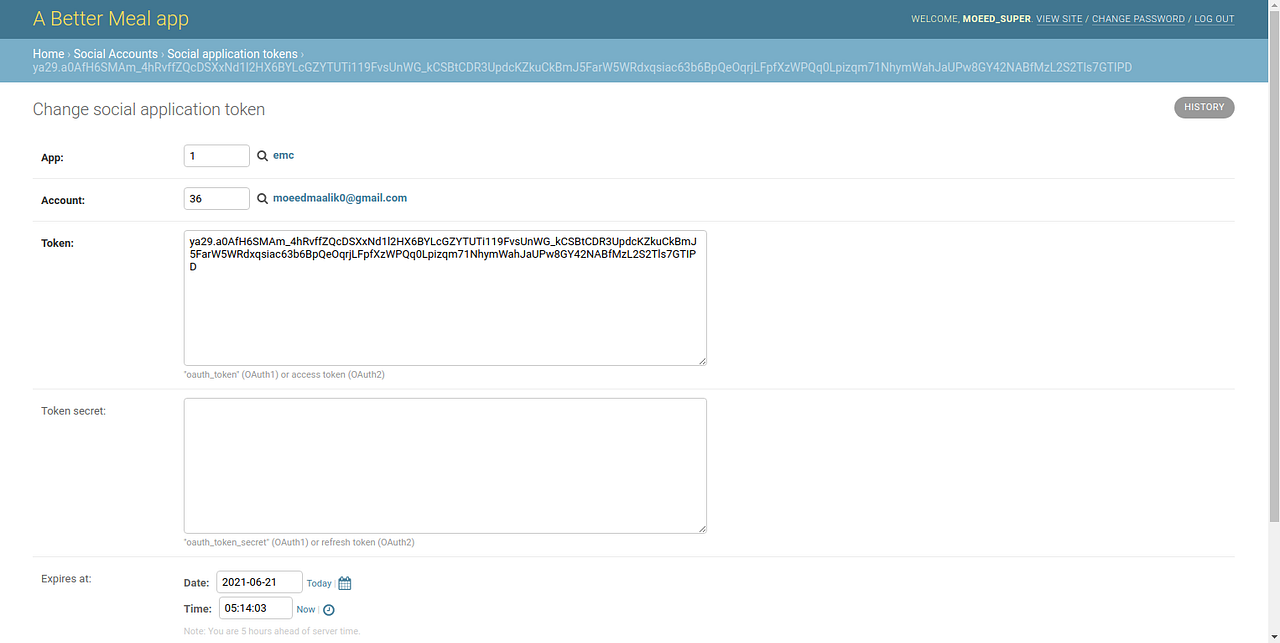Open the calendar date picker icon
Viewport: 1280px width, 643px height.
343,582
